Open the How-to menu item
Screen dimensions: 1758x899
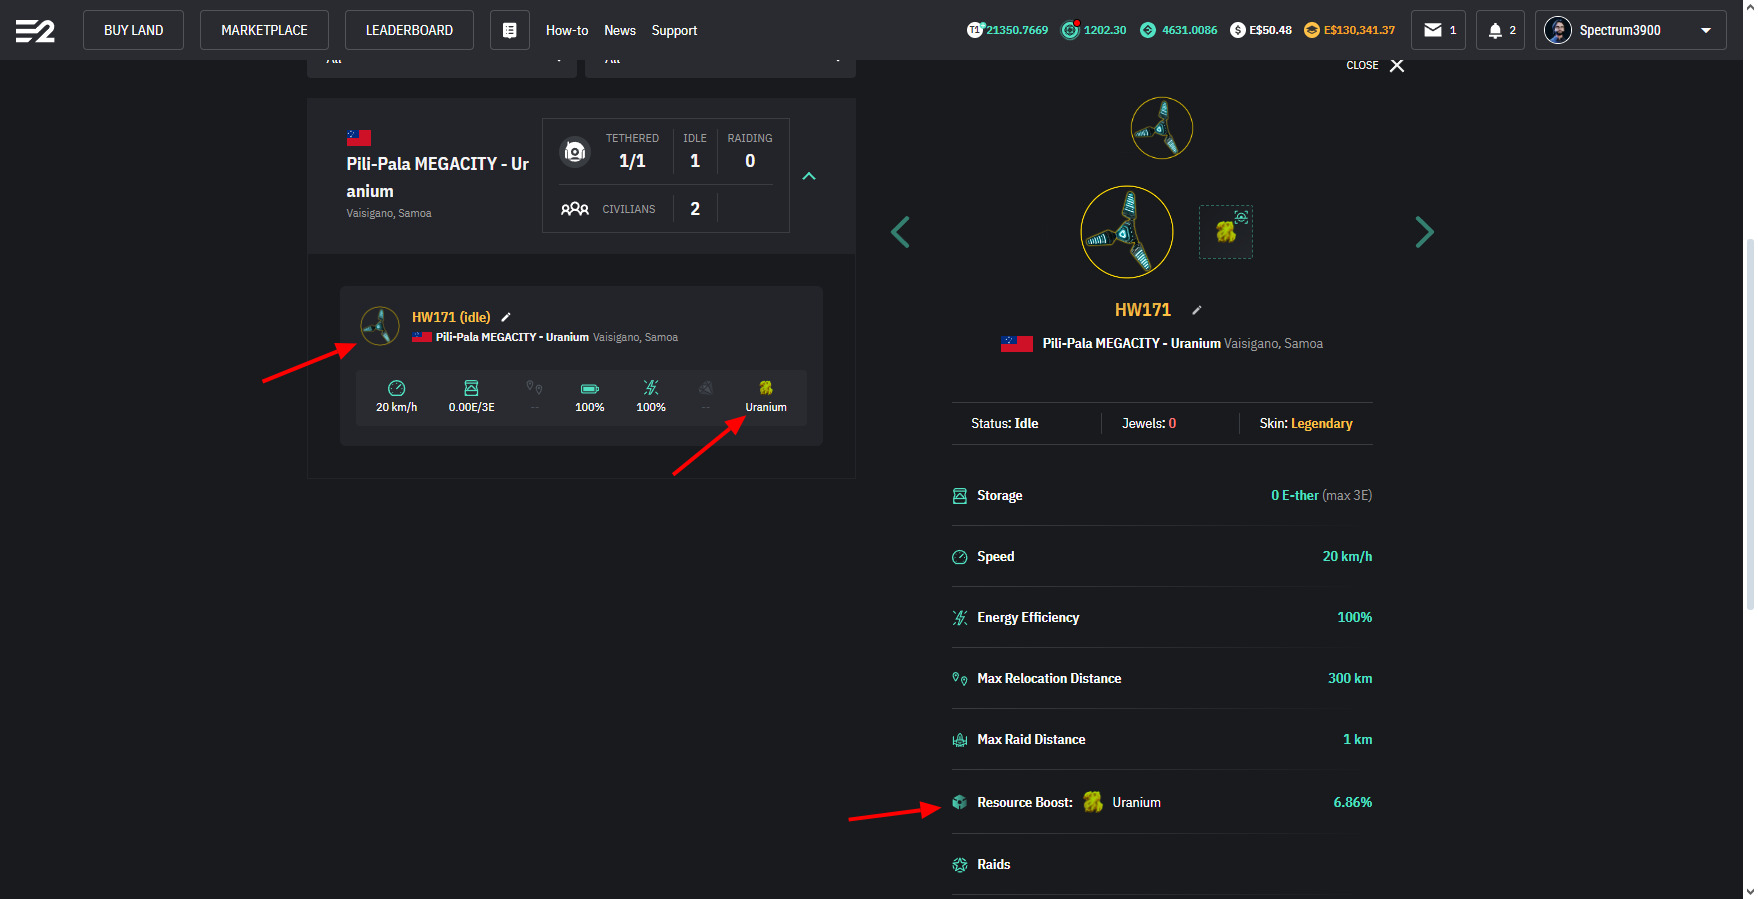click(566, 31)
